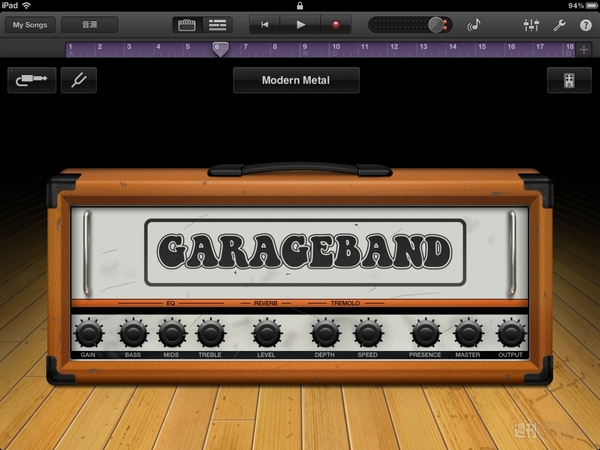Show the stompbox pedals view
Screen dimensions: 600x450
[x=569, y=81]
